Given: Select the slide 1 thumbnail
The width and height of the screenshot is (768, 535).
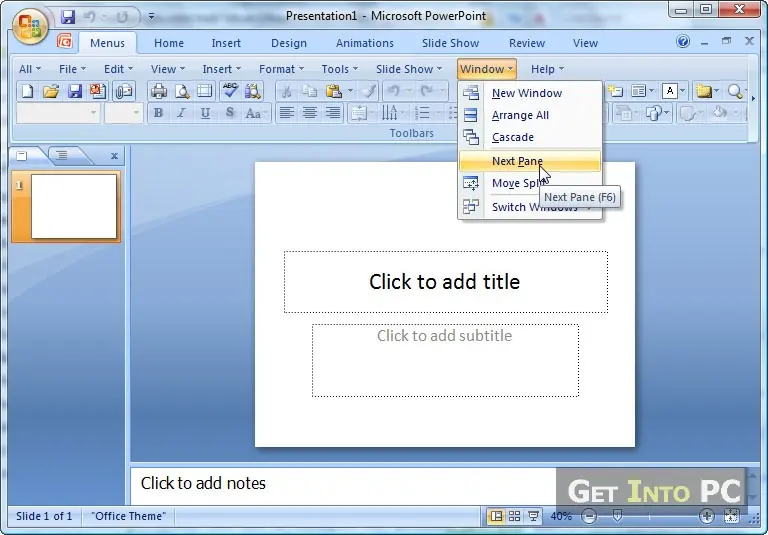Looking at the screenshot, I should pyautogui.click(x=66, y=206).
